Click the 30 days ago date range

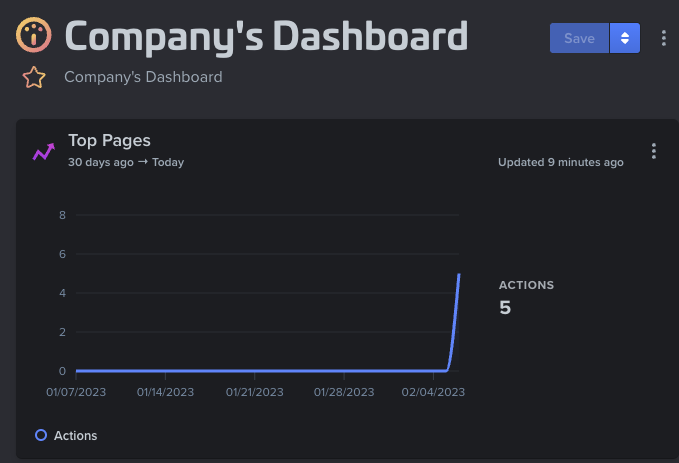(126, 162)
